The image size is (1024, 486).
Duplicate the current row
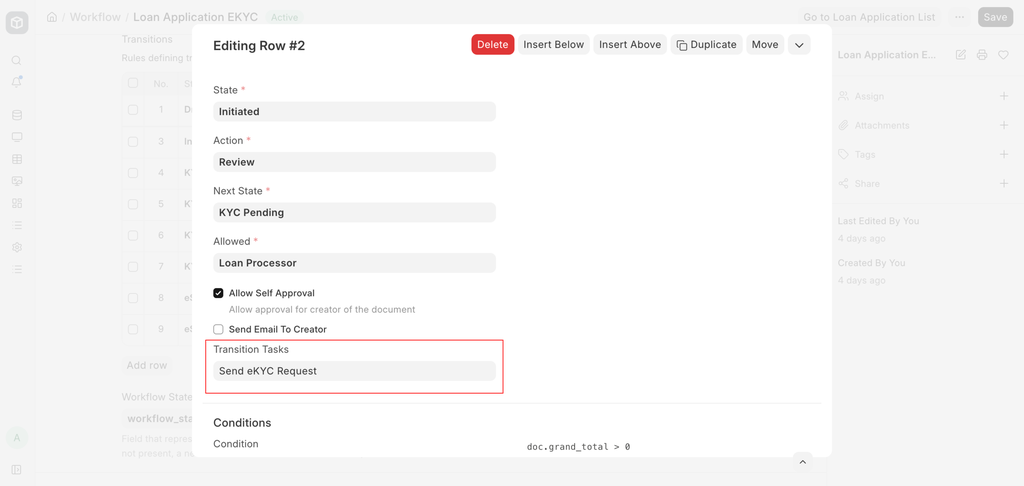point(707,44)
